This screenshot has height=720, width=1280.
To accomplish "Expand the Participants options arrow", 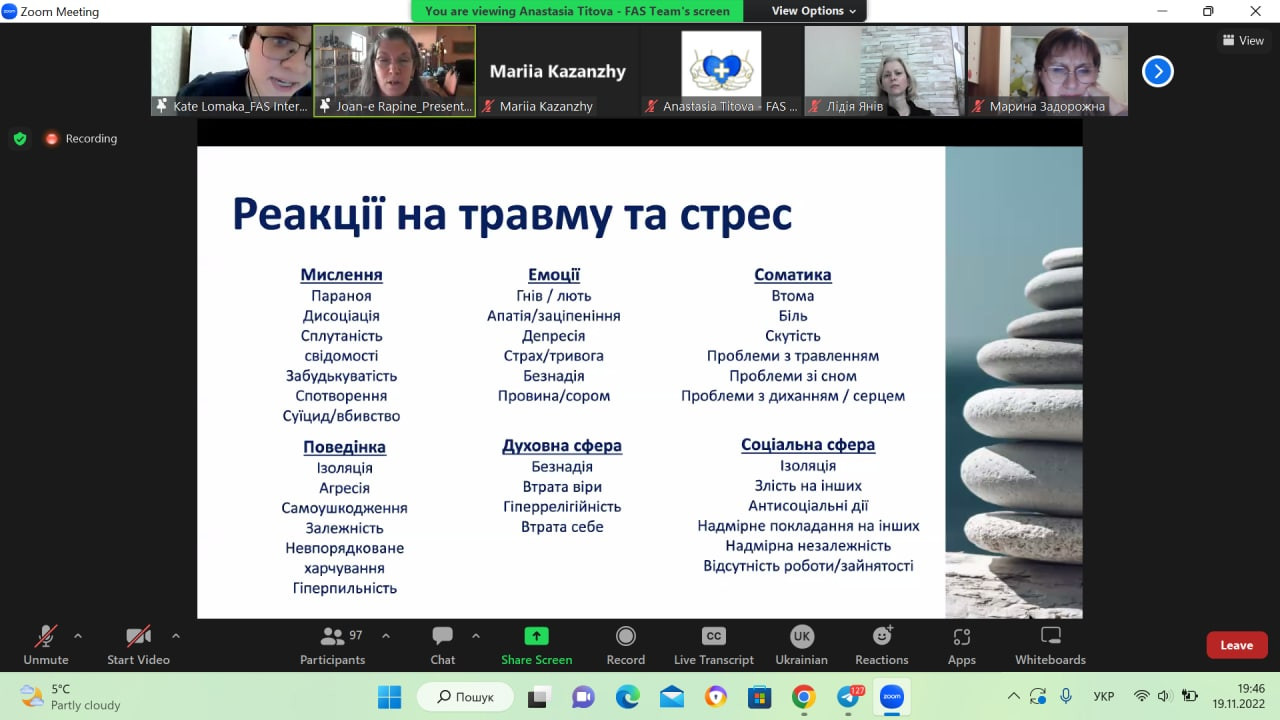I will (386, 635).
